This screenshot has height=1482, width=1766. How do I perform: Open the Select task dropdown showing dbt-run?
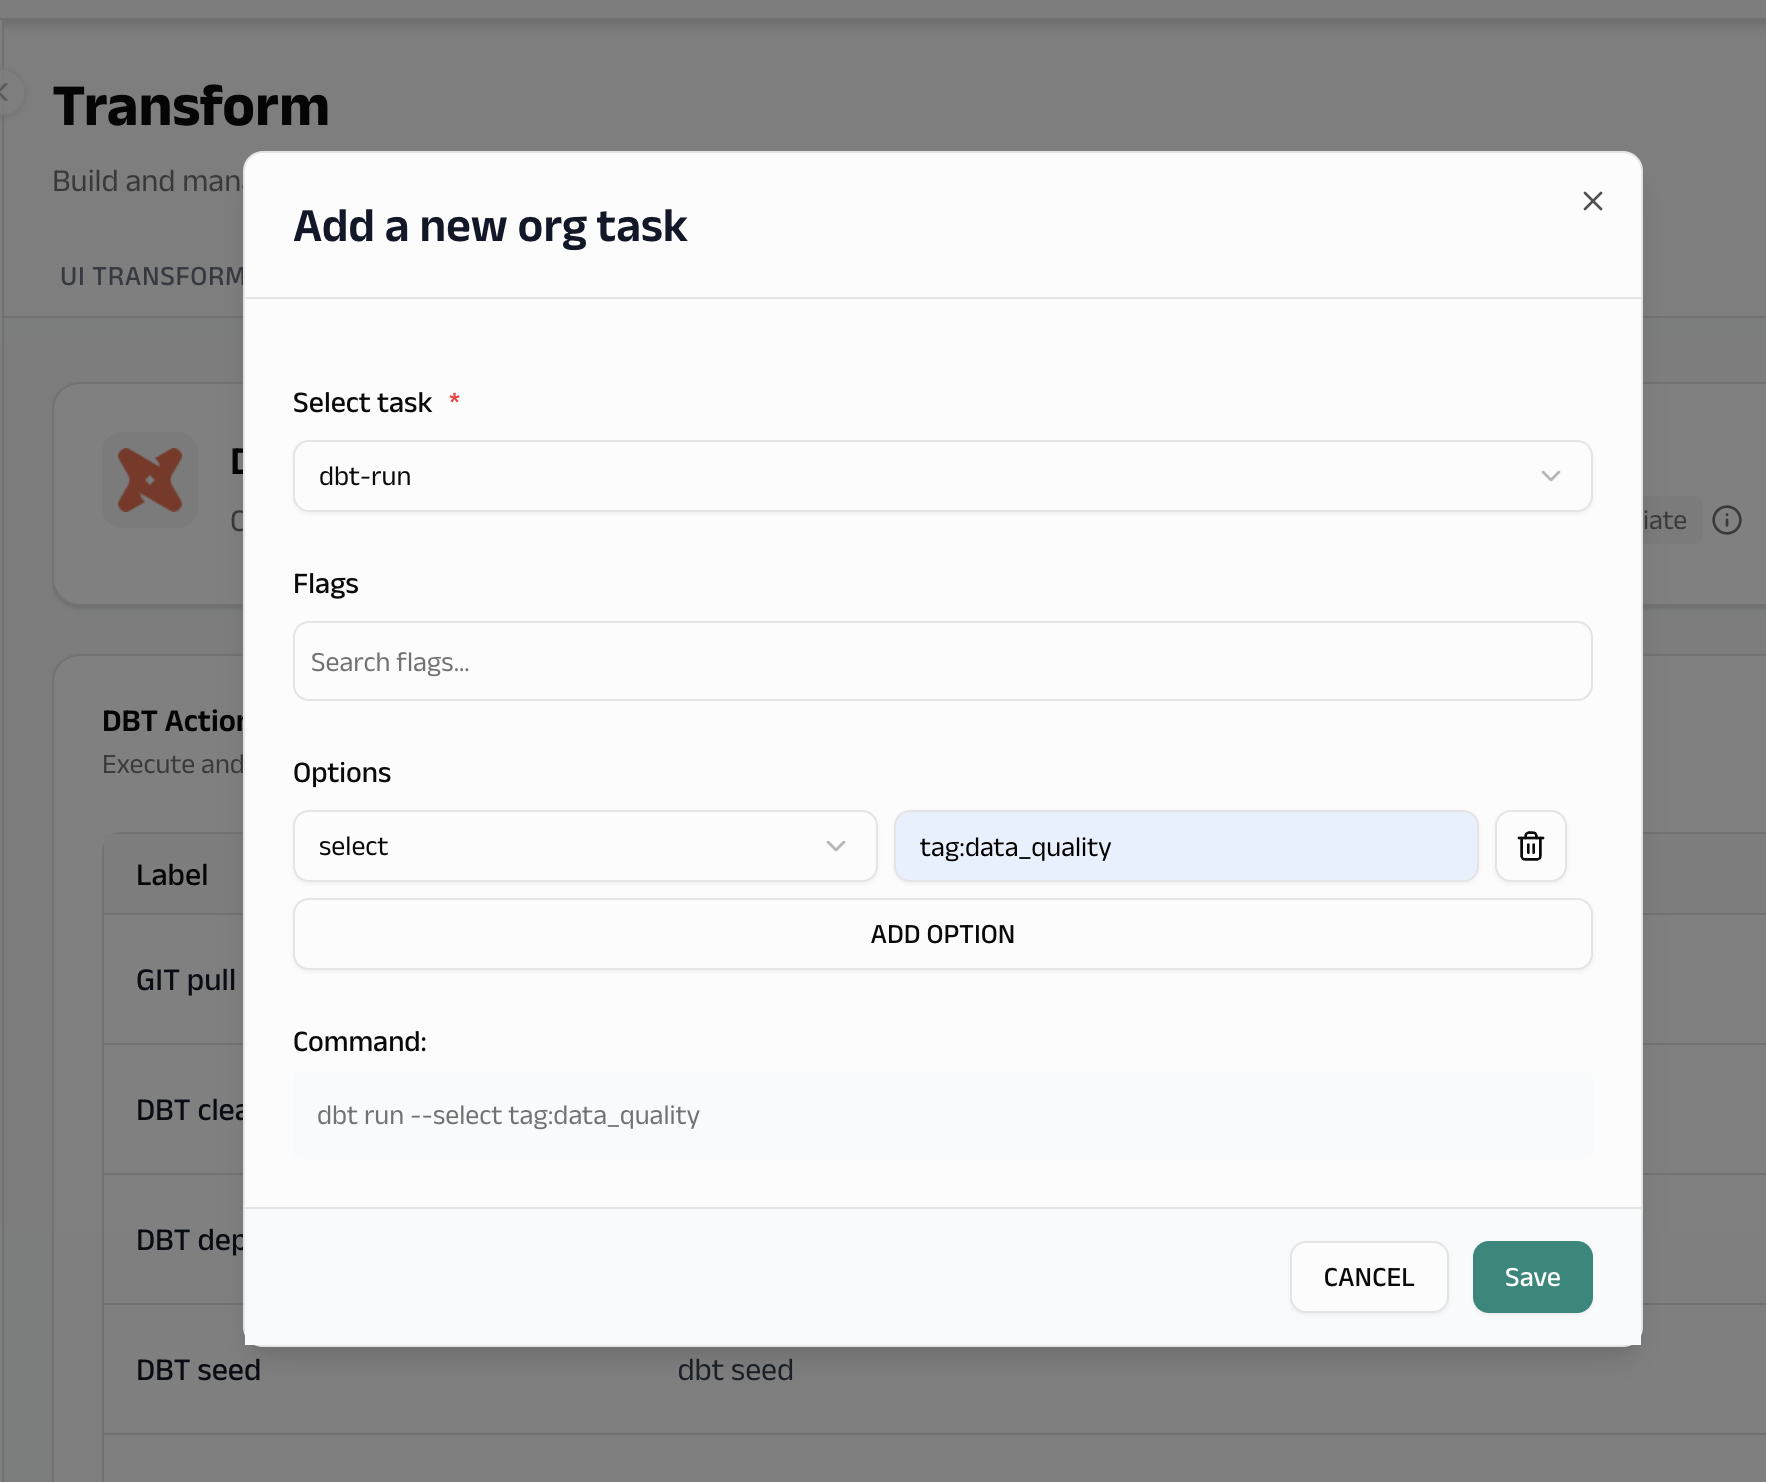coord(942,476)
